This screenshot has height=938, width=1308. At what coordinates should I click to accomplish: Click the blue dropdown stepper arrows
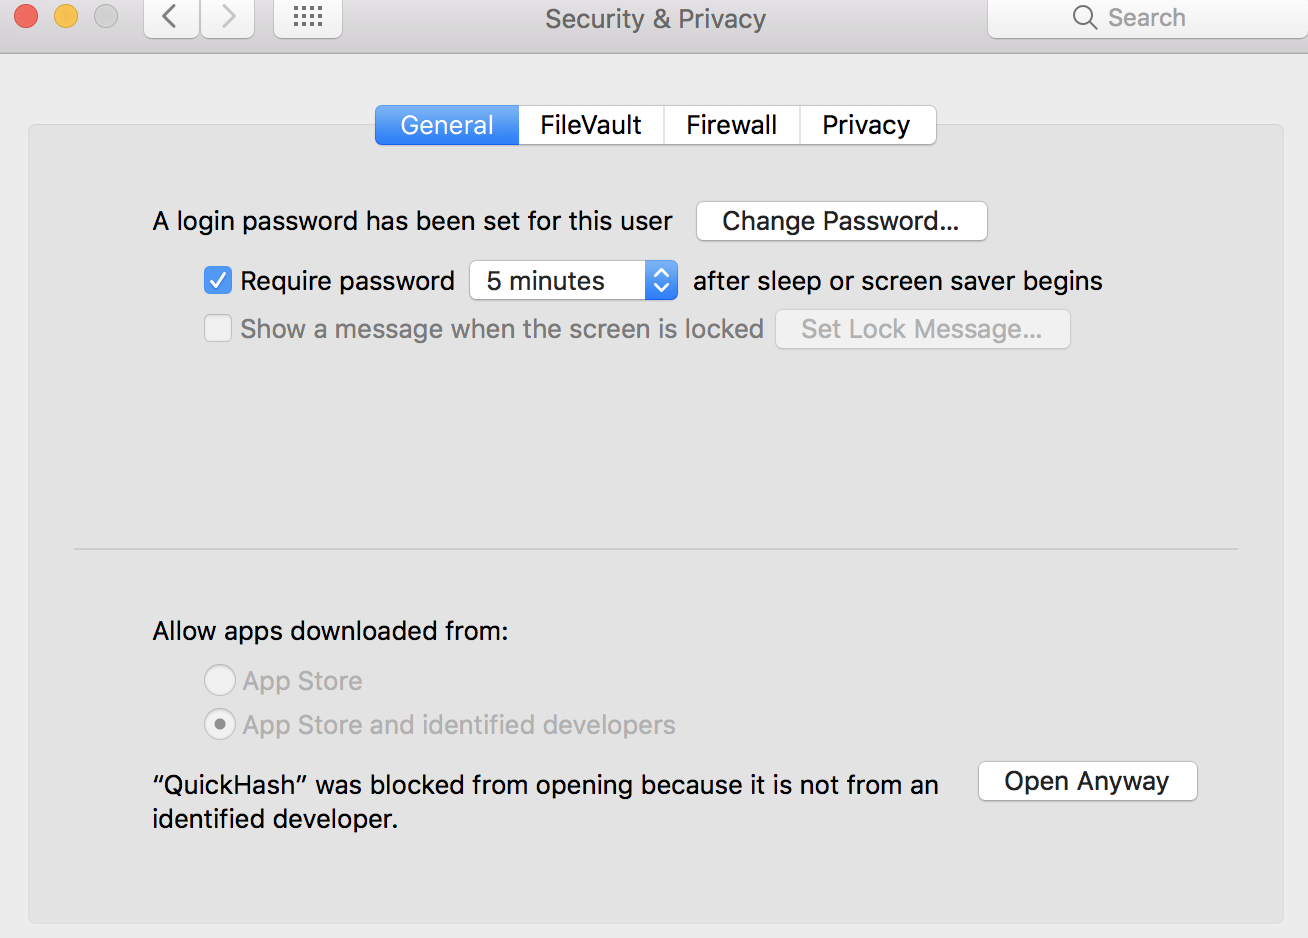(661, 281)
